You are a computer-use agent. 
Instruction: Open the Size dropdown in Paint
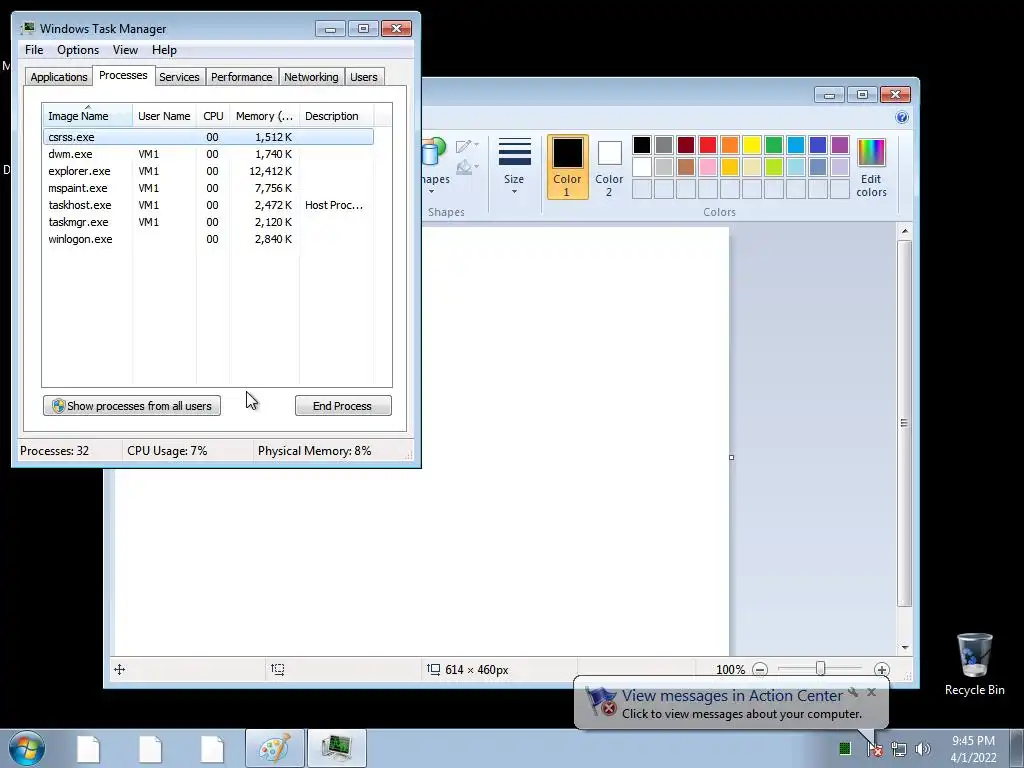[x=514, y=166]
